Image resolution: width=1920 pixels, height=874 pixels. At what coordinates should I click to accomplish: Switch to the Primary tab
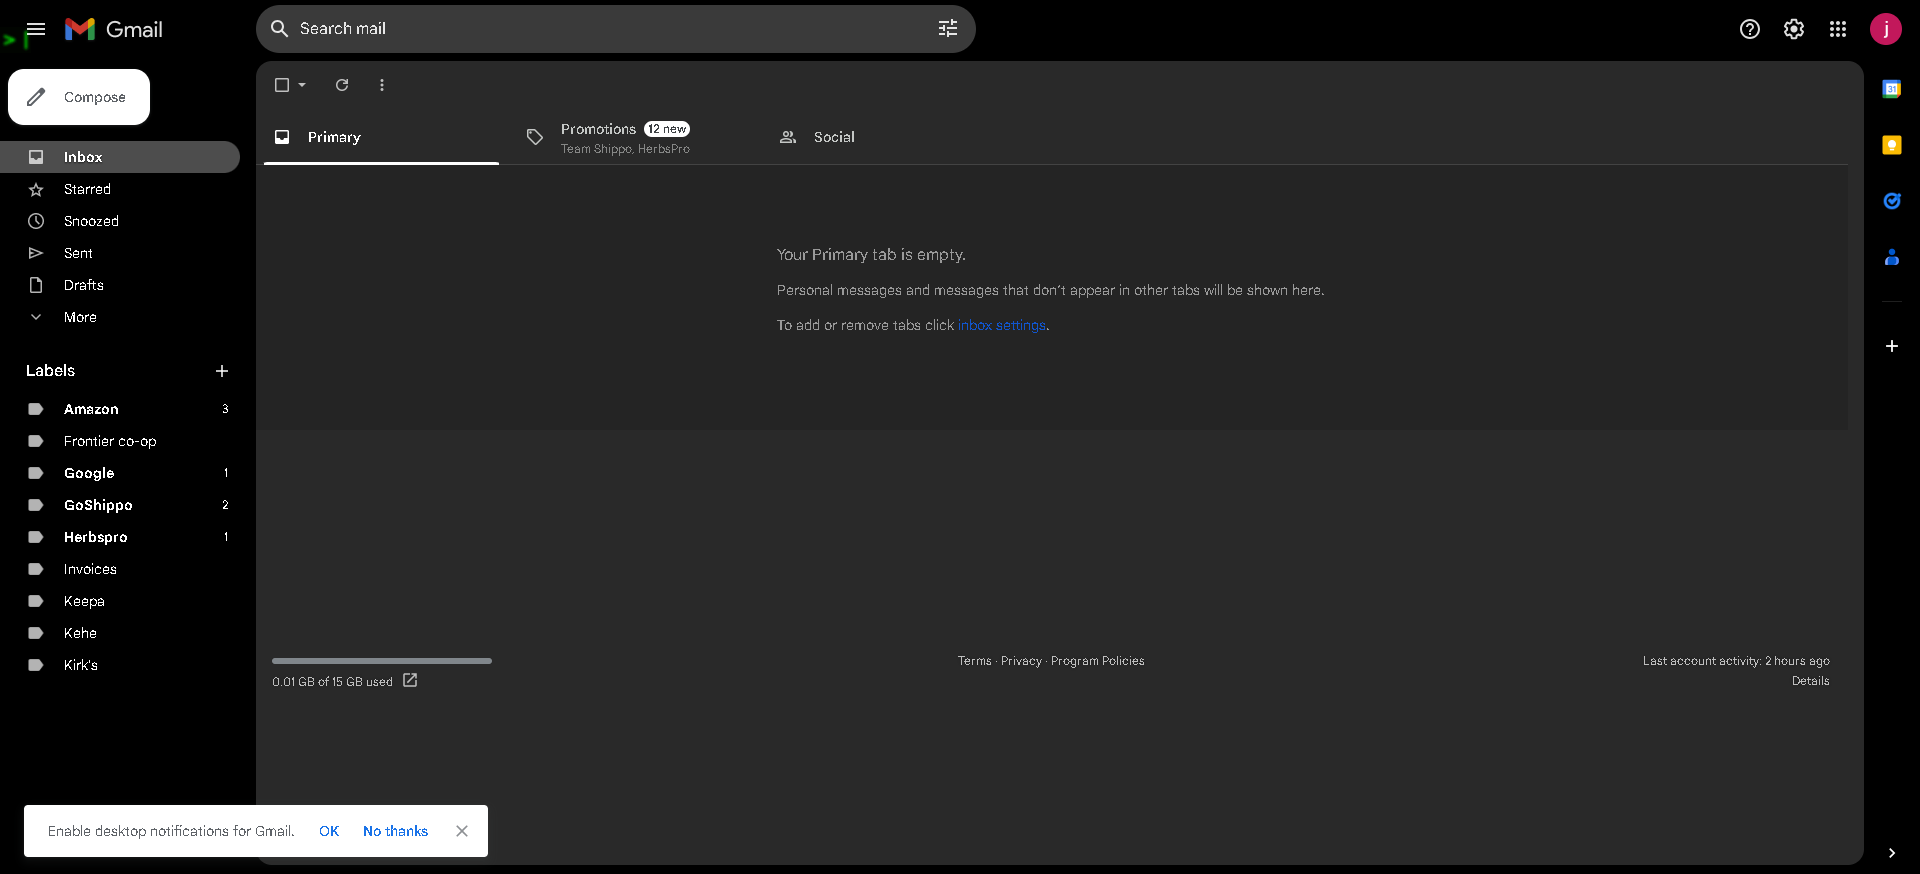click(381, 137)
